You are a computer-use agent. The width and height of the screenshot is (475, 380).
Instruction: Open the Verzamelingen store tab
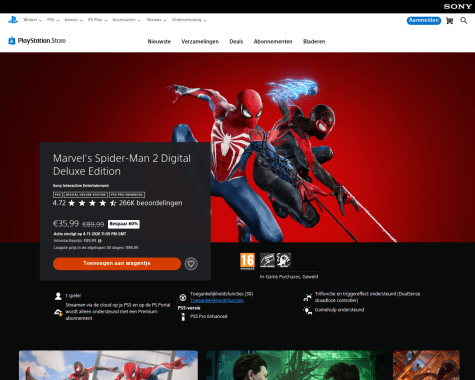[x=200, y=42]
